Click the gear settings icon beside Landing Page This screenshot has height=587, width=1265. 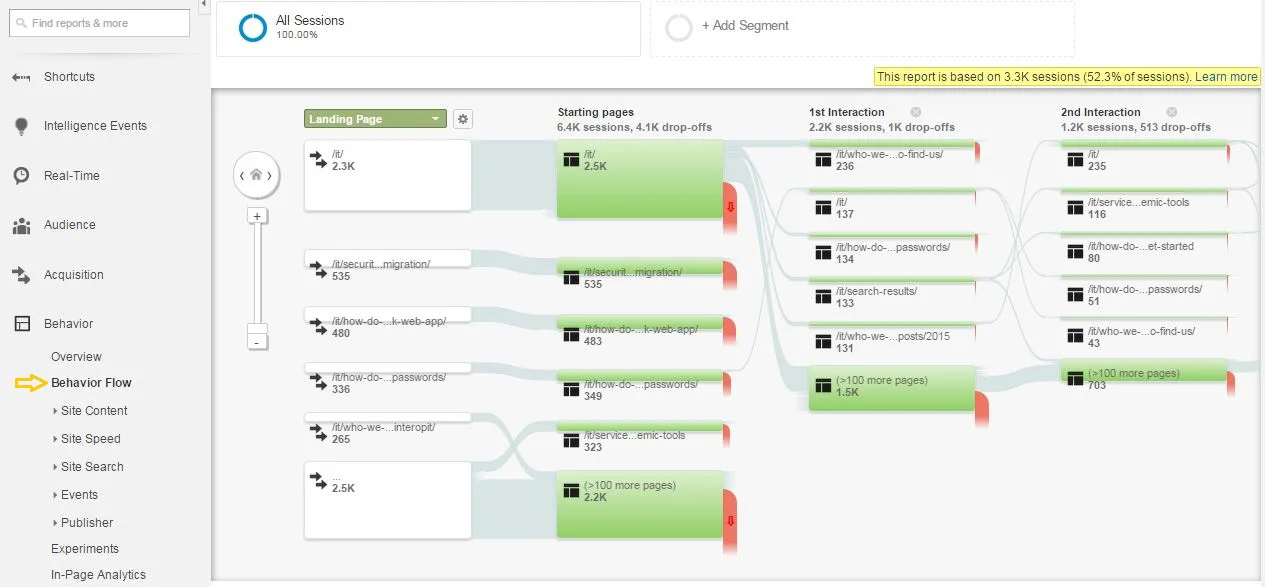pyautogui.click(x=462, y=119)
